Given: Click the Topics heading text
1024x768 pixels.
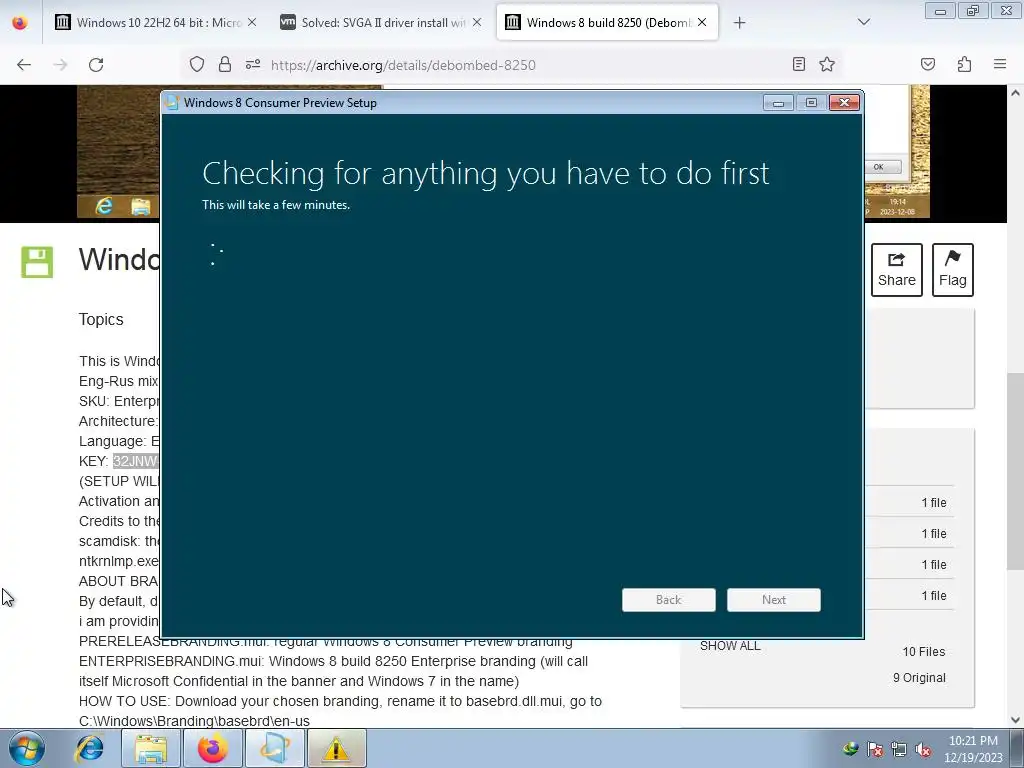Looking at the screenshot, I should [x=101, y=319].
